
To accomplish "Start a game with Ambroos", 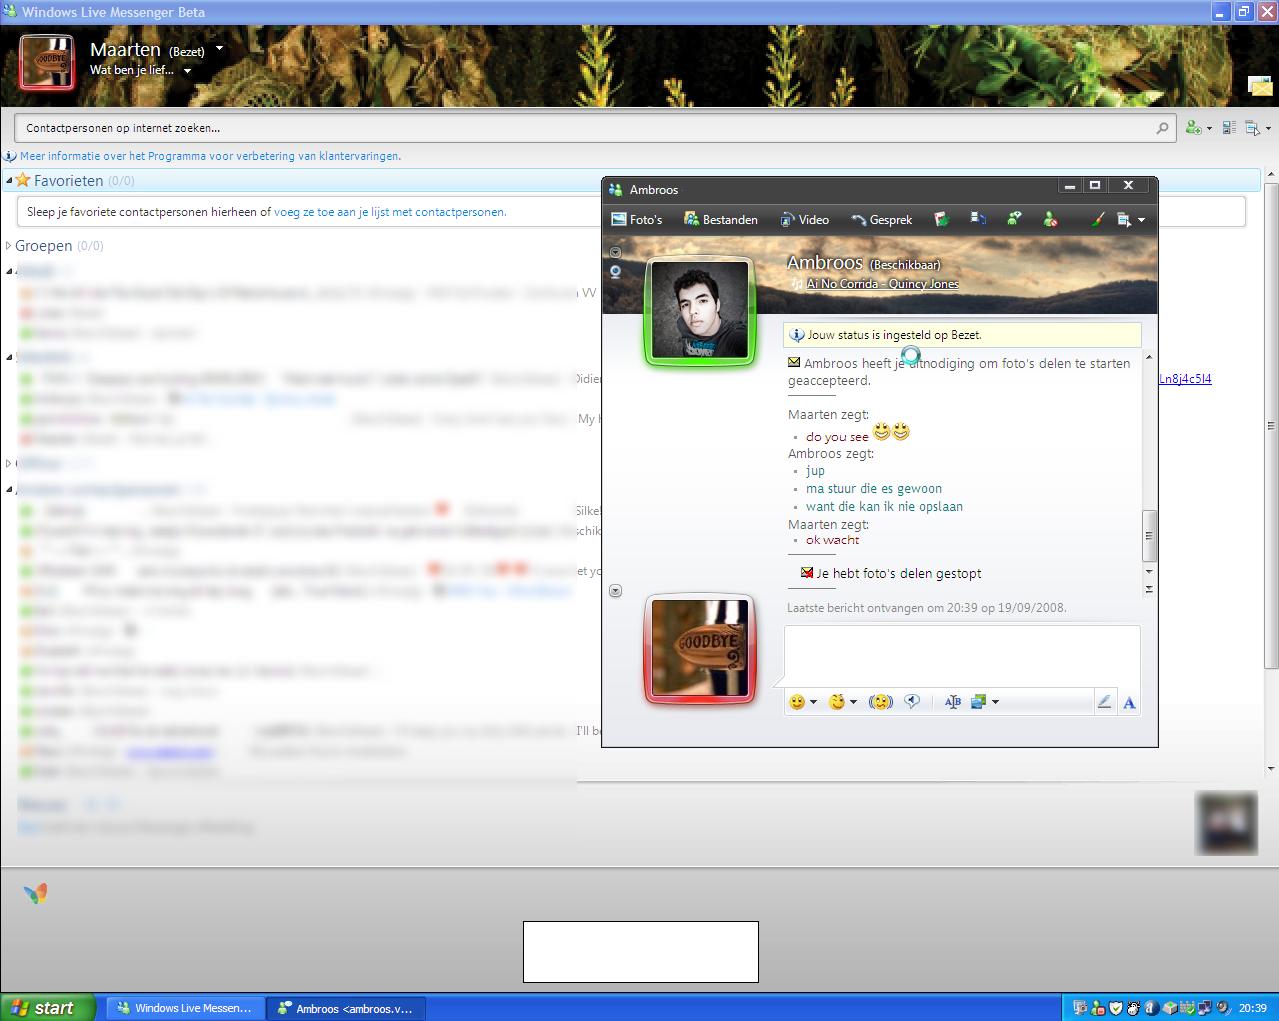I will click(x=941, y=219).
